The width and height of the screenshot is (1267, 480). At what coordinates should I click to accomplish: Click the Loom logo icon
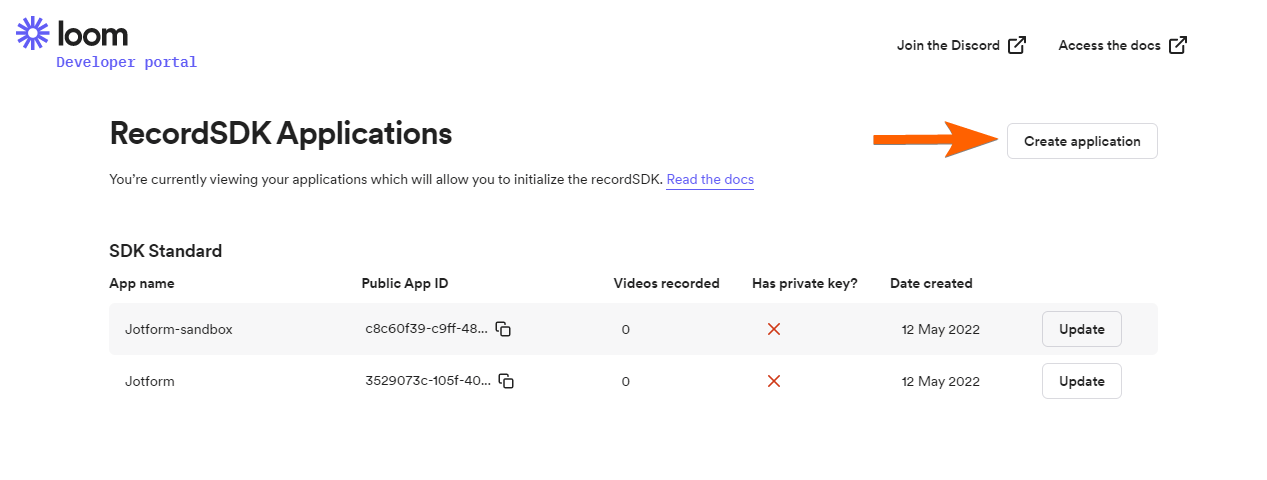click(33, 34)
